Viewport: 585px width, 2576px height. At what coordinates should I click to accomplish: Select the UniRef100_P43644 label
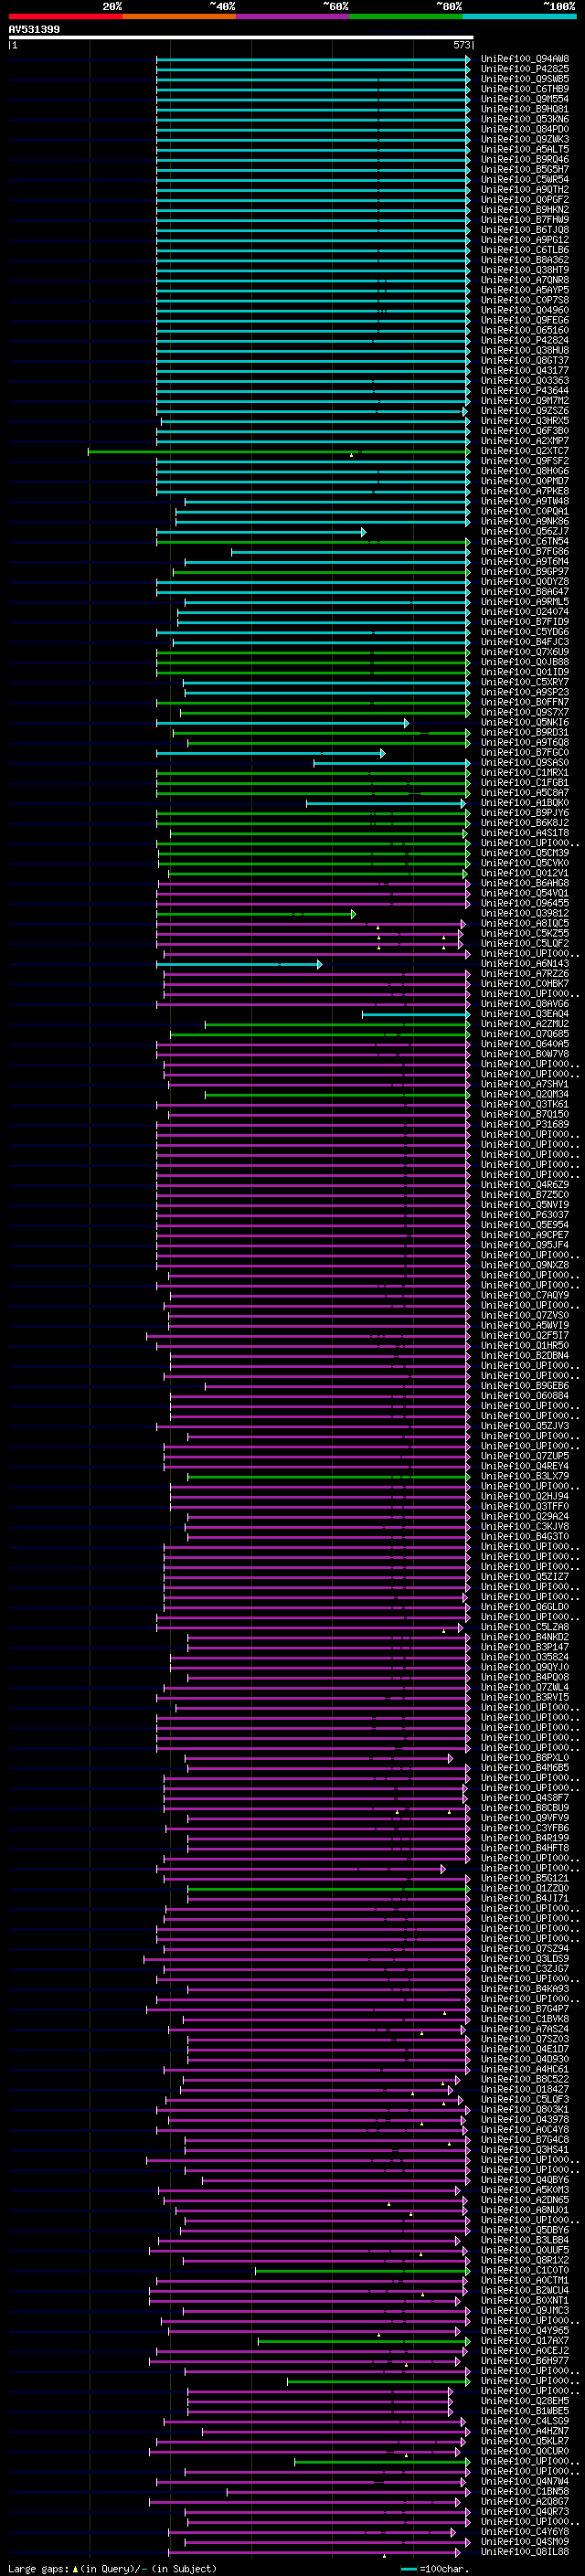pos(525,390)
